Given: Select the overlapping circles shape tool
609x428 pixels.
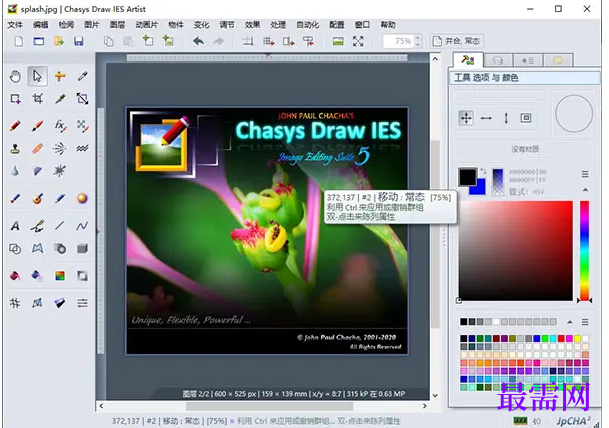Looking at the screenshot, I should (15, 249).
